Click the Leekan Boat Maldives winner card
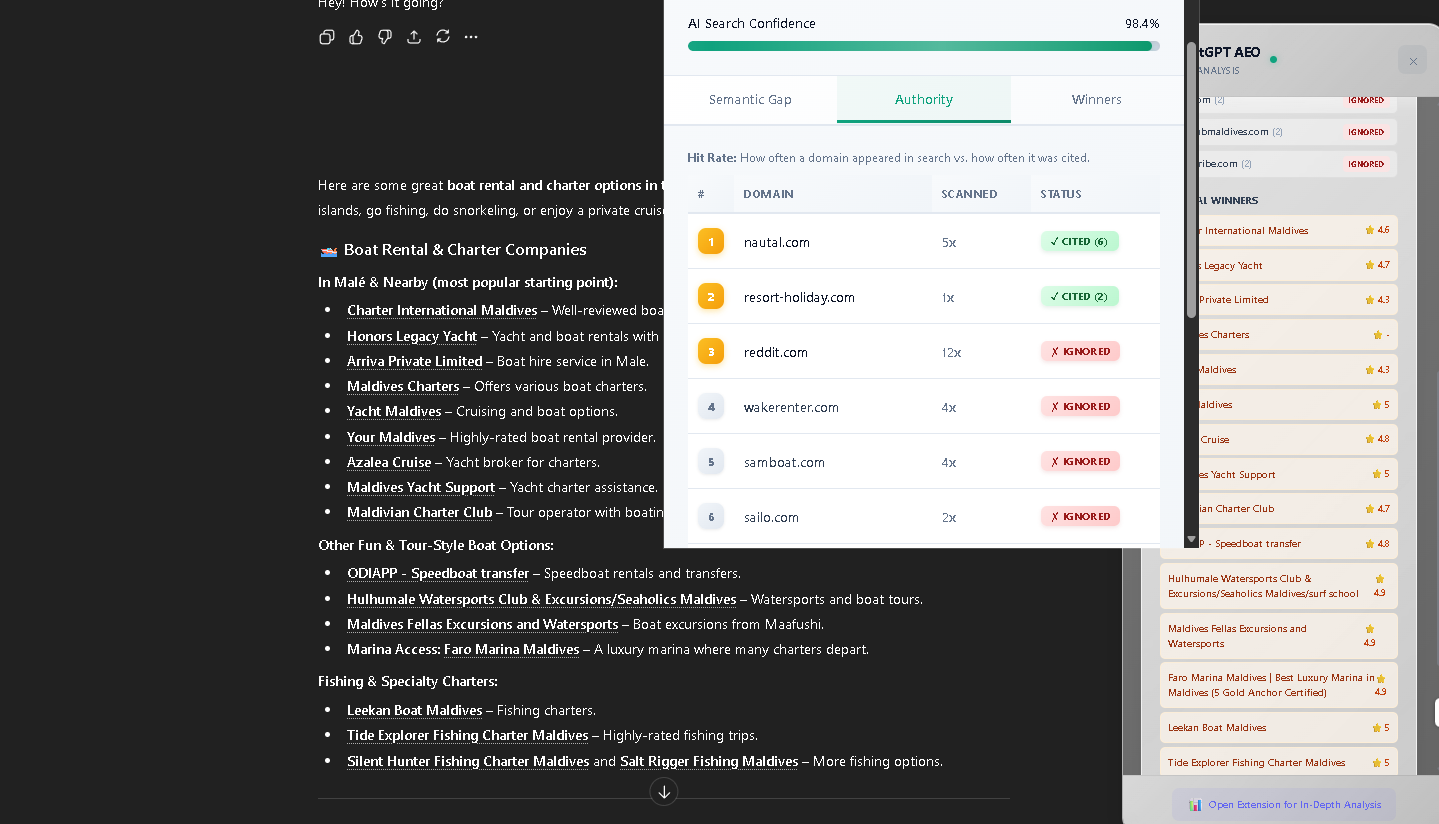Image resolution: width=1439 pixels, height=824 pixels. coord(1277,728)
